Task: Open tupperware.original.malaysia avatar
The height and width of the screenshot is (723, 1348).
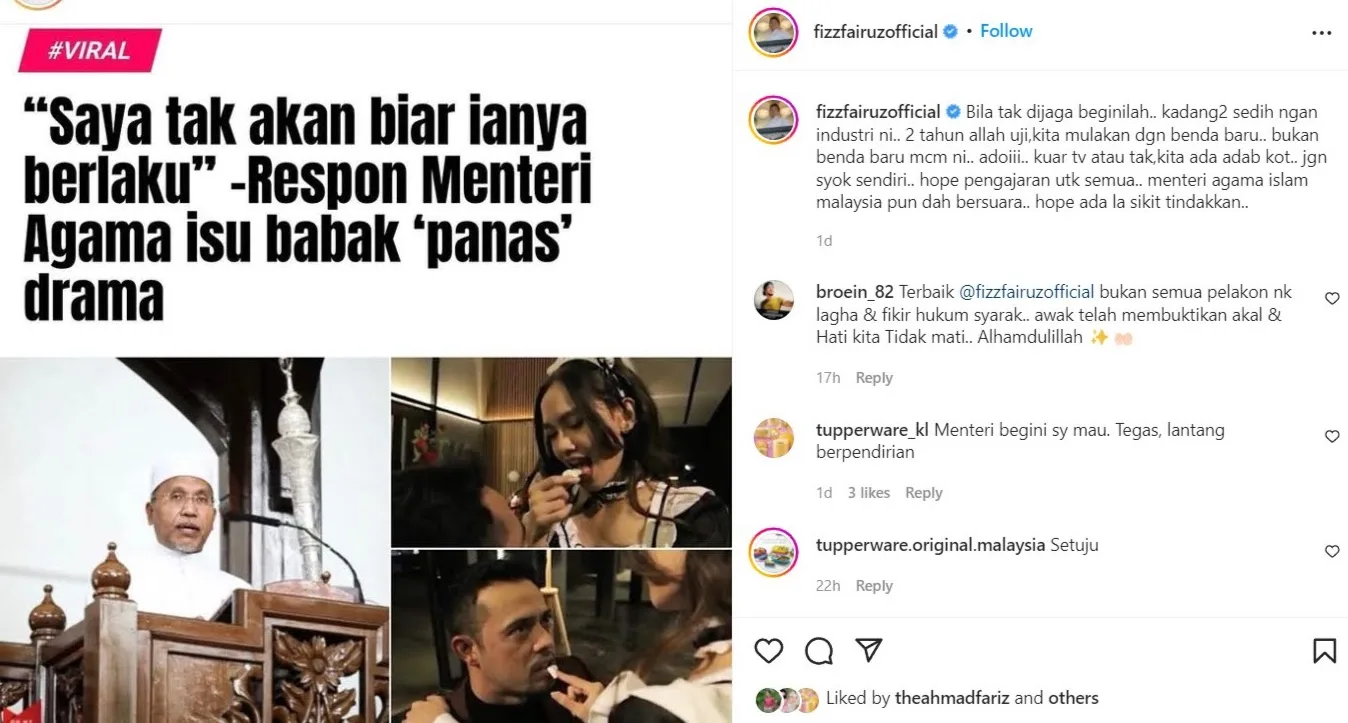Action: pyautogui.click(x=774, y=552)
